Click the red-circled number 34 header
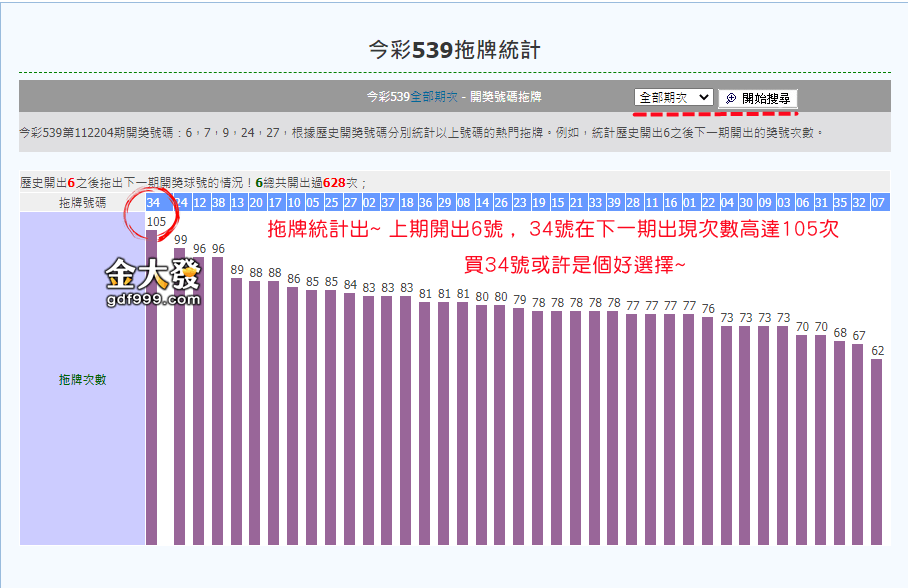Screen dimensions: 908x588 153,202
